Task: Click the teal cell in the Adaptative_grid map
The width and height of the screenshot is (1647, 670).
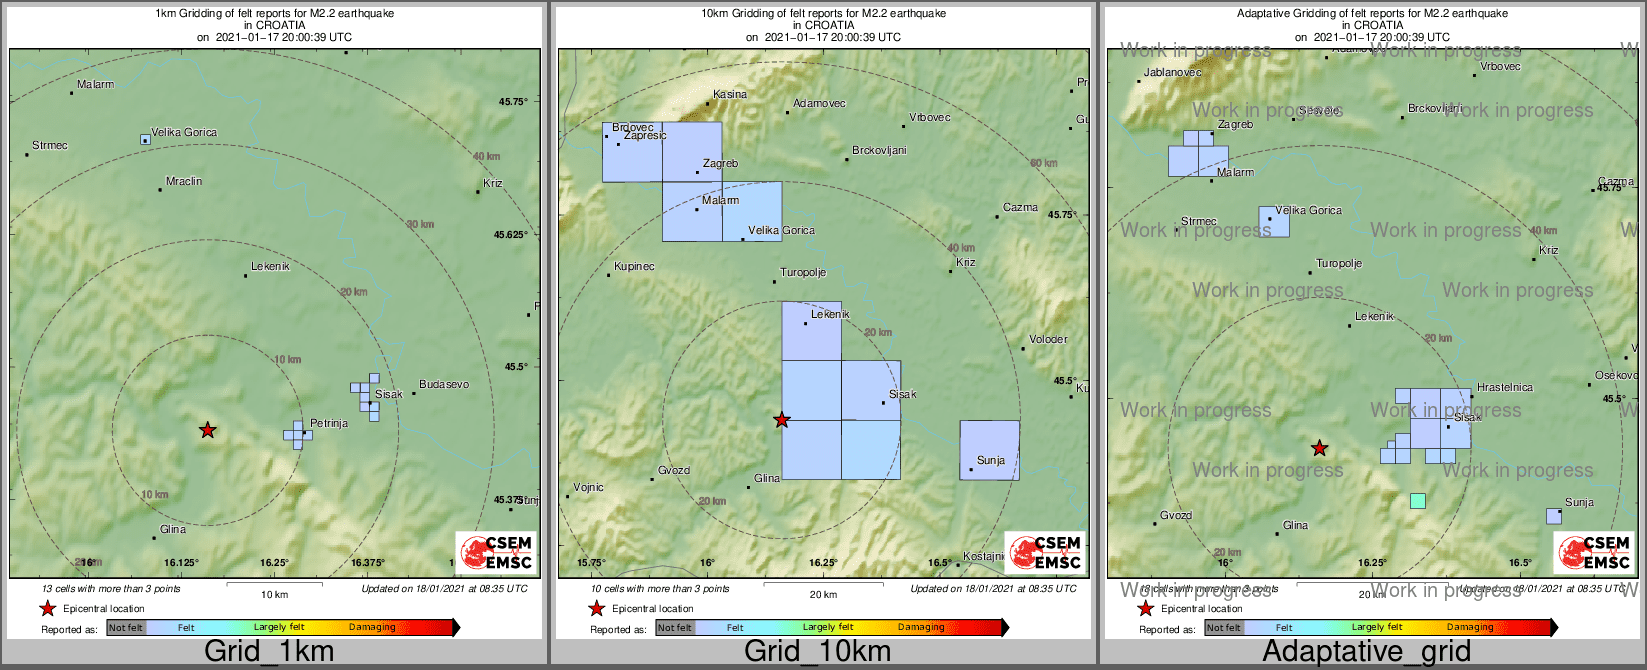Action: pyautogui.click(x=1418, y=501)
